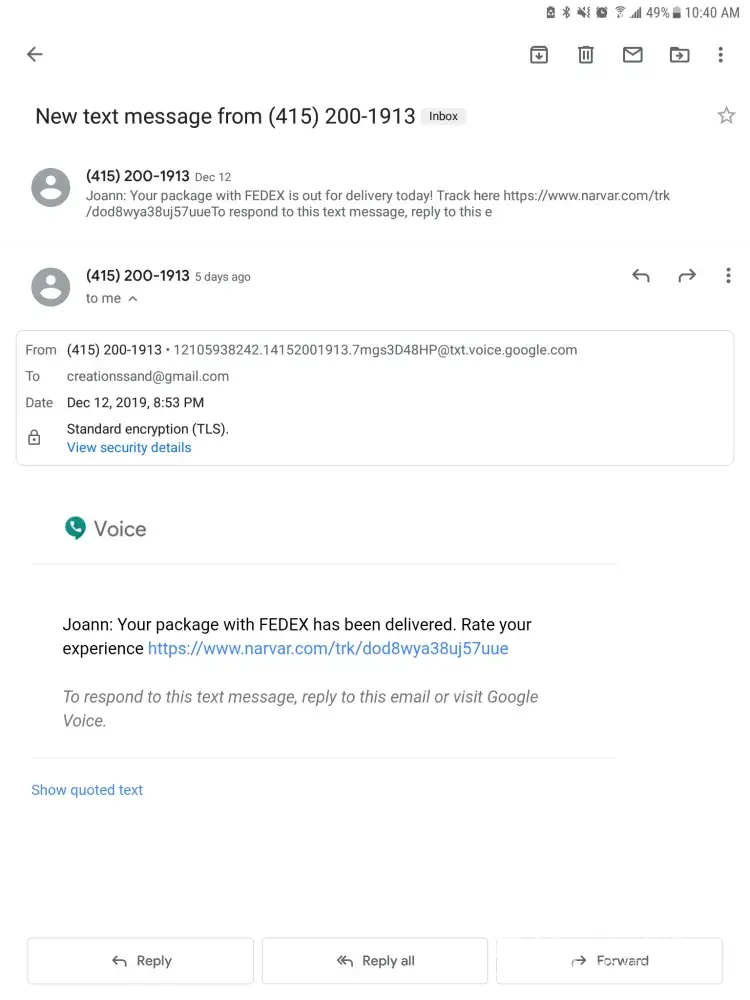
Task: Tap the sender avatar of expanded message
Action: [51, 287]
